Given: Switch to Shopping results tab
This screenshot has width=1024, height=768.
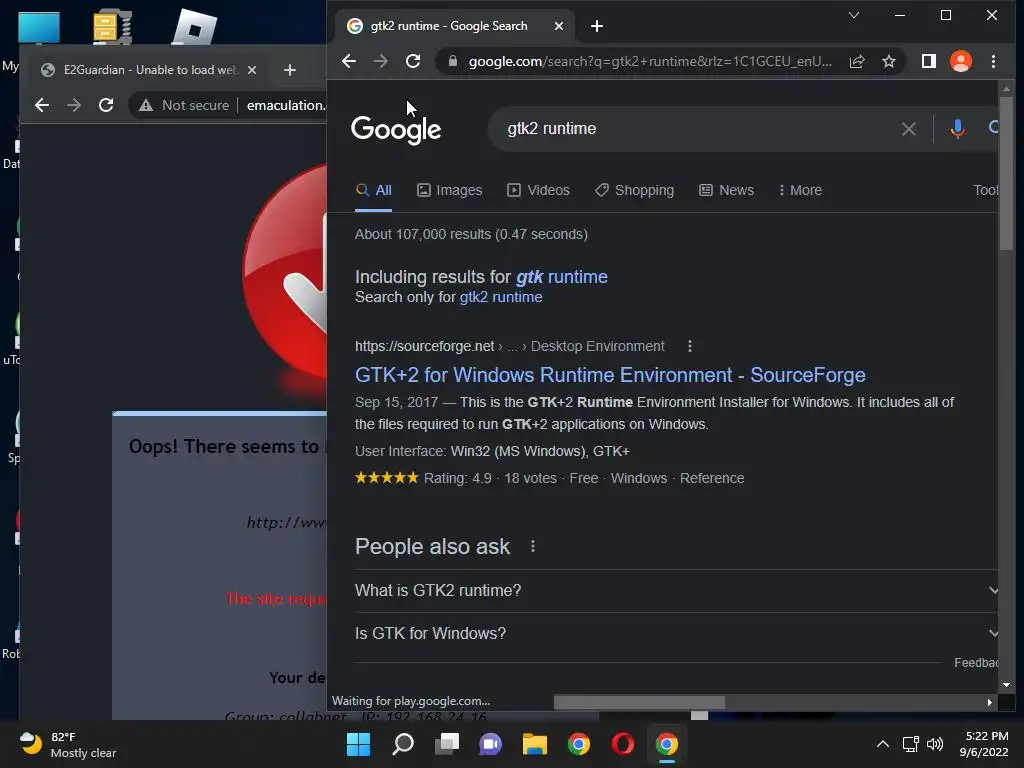Looking at the screenshot, I should click(634, 190).
